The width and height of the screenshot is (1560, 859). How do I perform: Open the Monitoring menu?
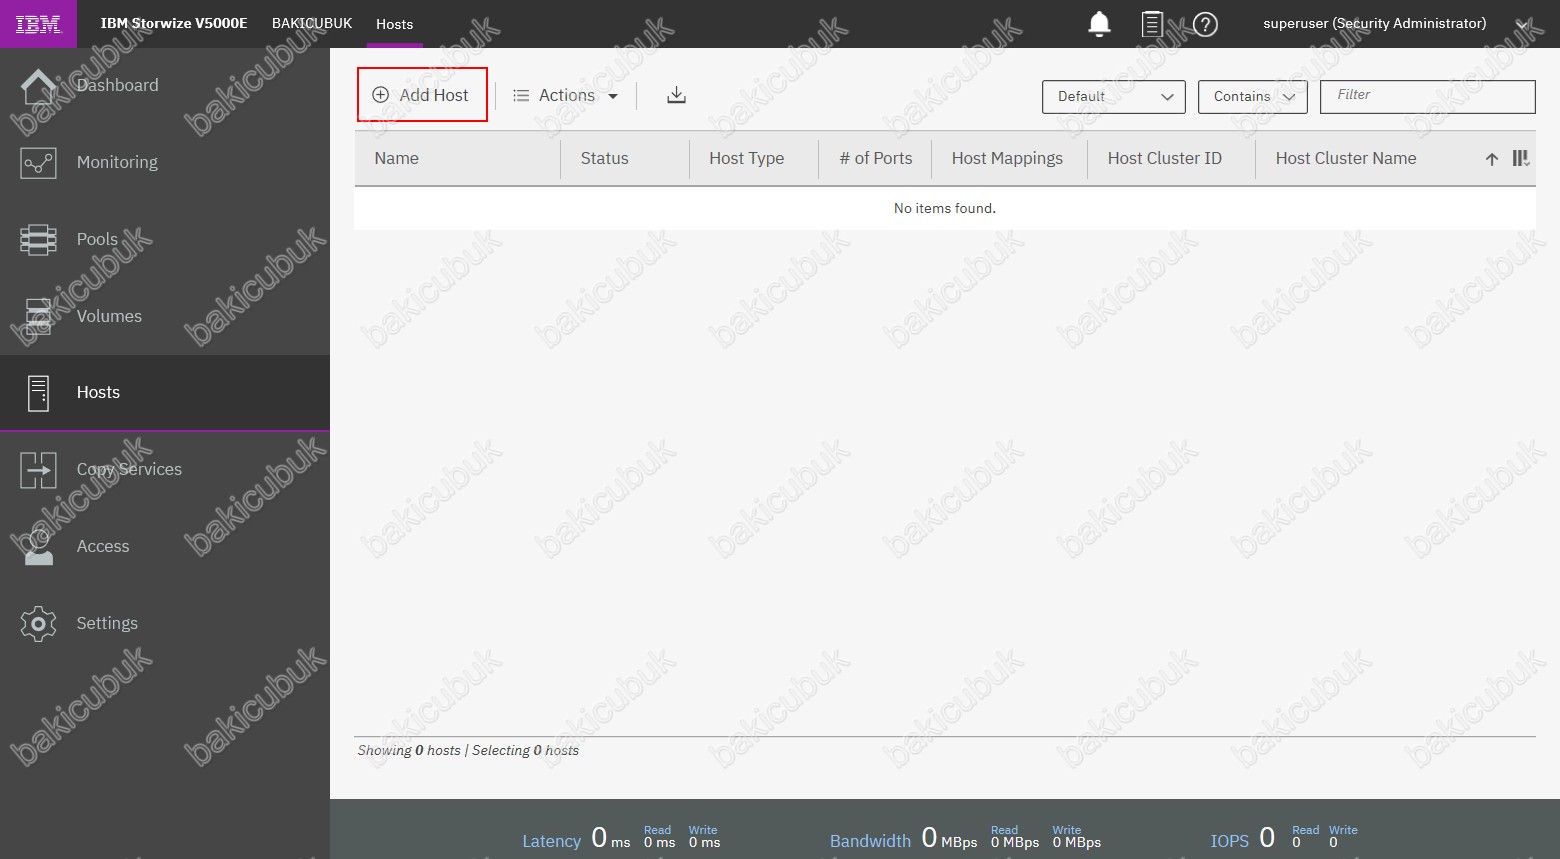[x=117, y=162]
